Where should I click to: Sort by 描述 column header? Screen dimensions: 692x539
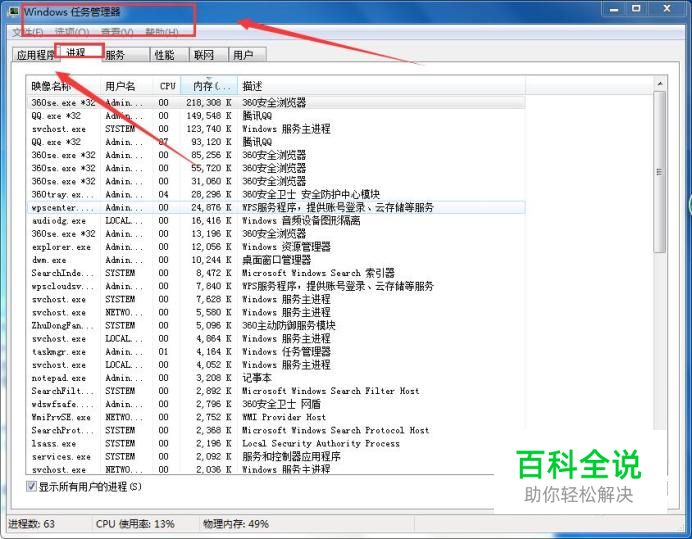381,86
